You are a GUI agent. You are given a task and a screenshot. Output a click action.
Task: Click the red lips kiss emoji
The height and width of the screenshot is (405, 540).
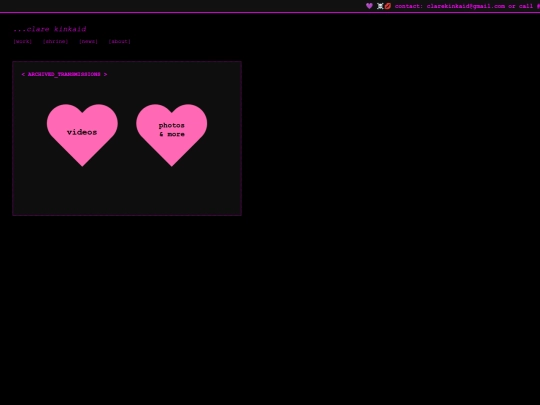pos(387,6)
